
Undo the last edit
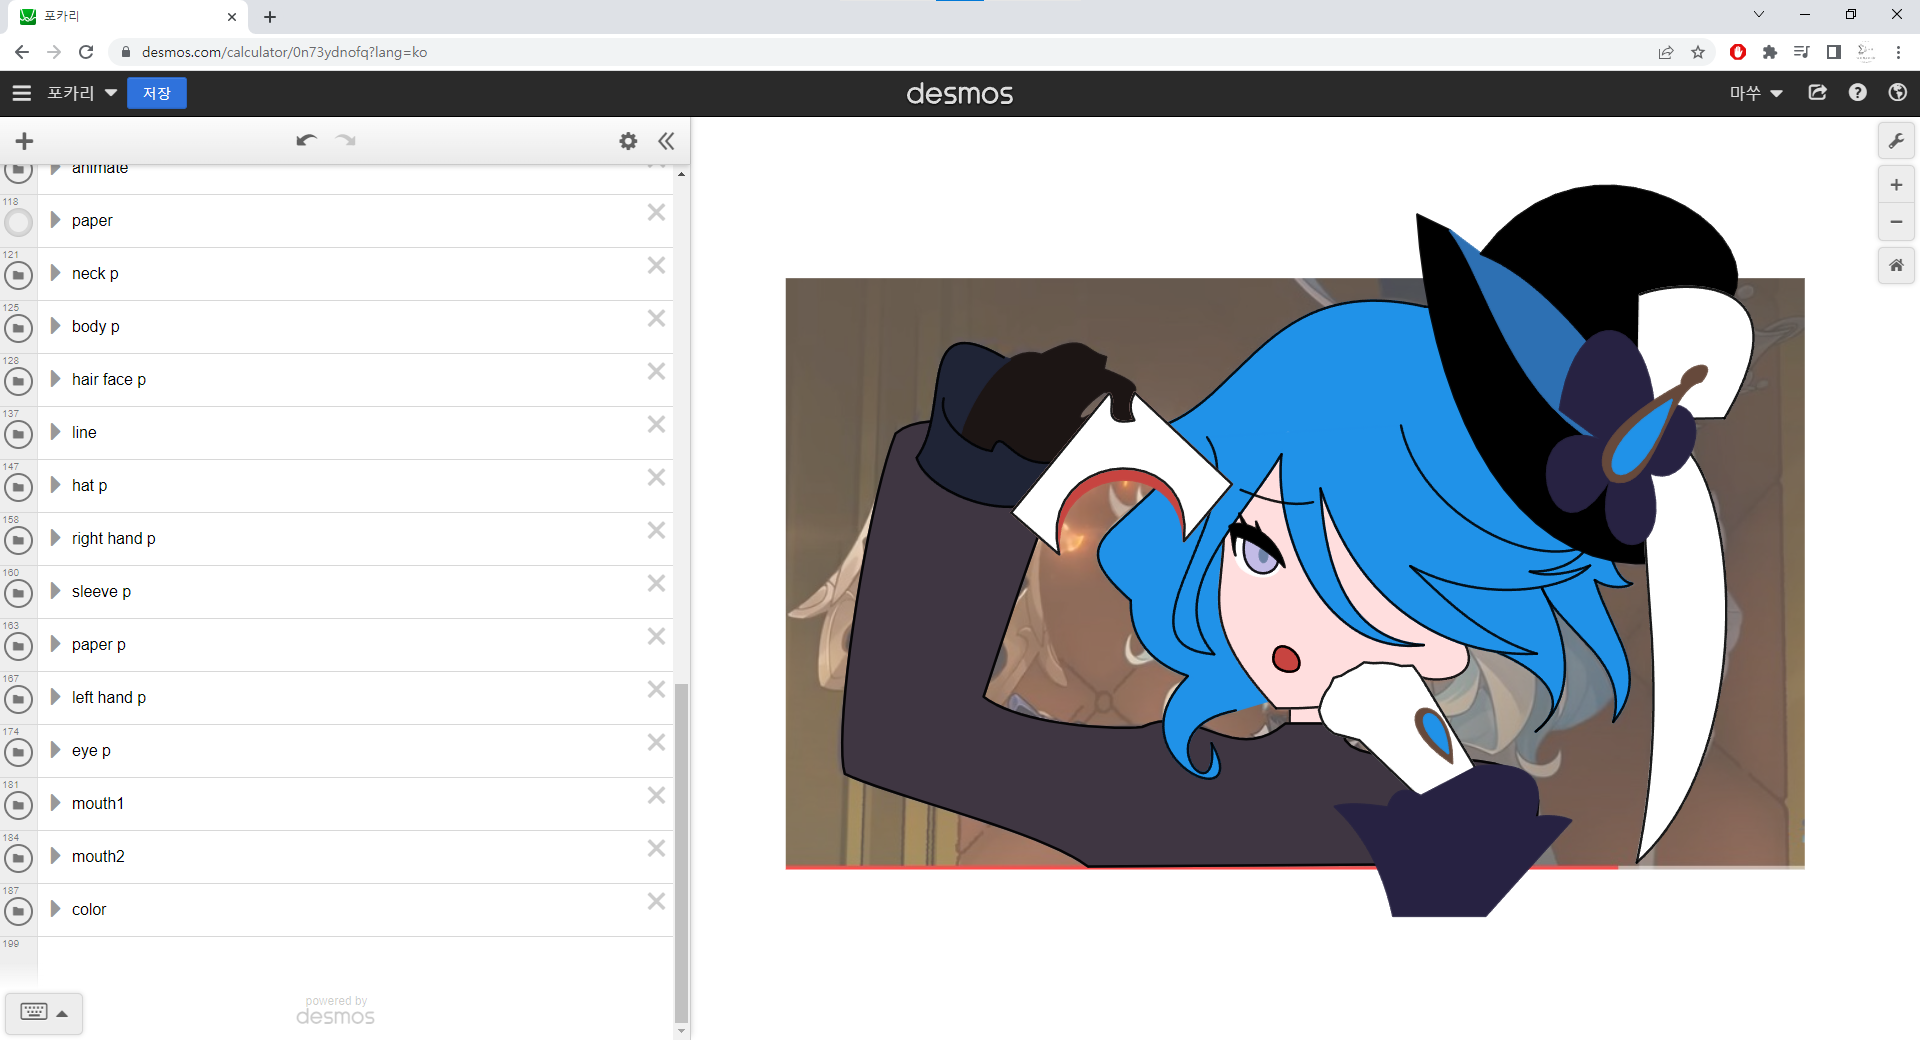306,141
